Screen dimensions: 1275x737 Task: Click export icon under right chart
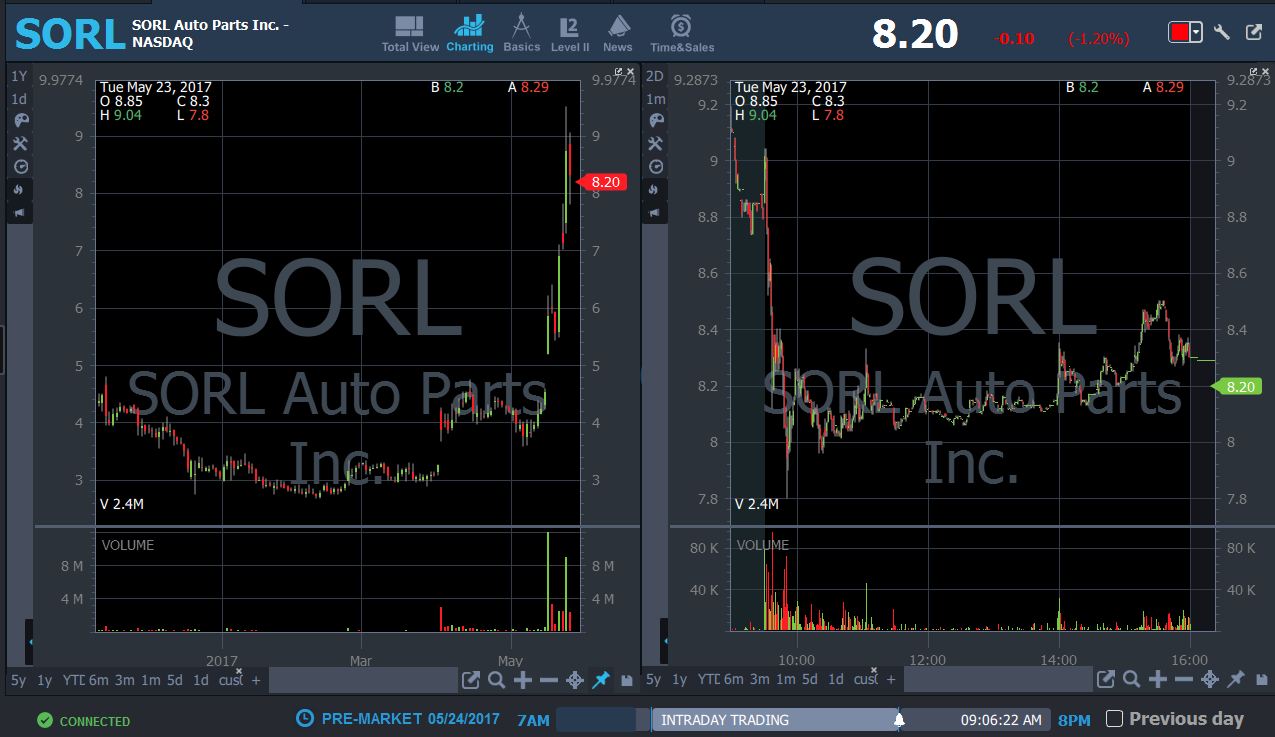point(1106,680)
